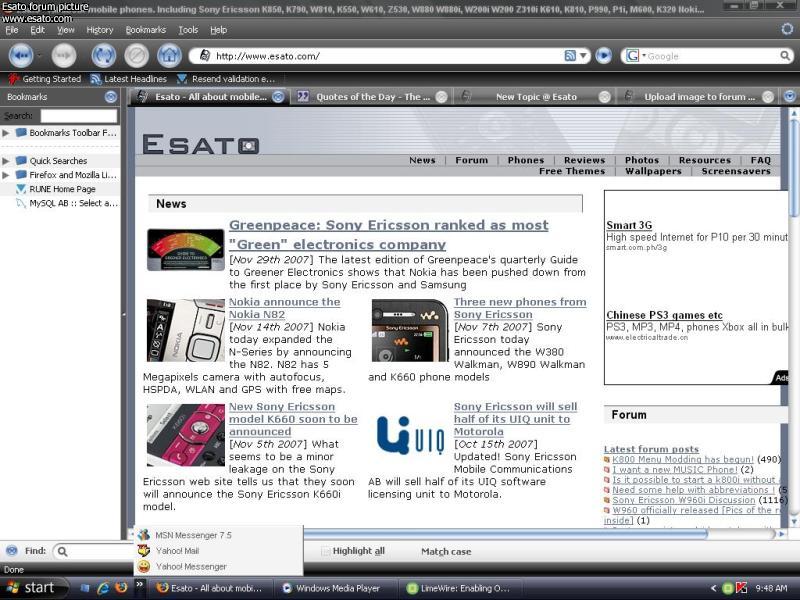Open K800 Menu Modding forum post
800x600 pixels.
(683, 460)
